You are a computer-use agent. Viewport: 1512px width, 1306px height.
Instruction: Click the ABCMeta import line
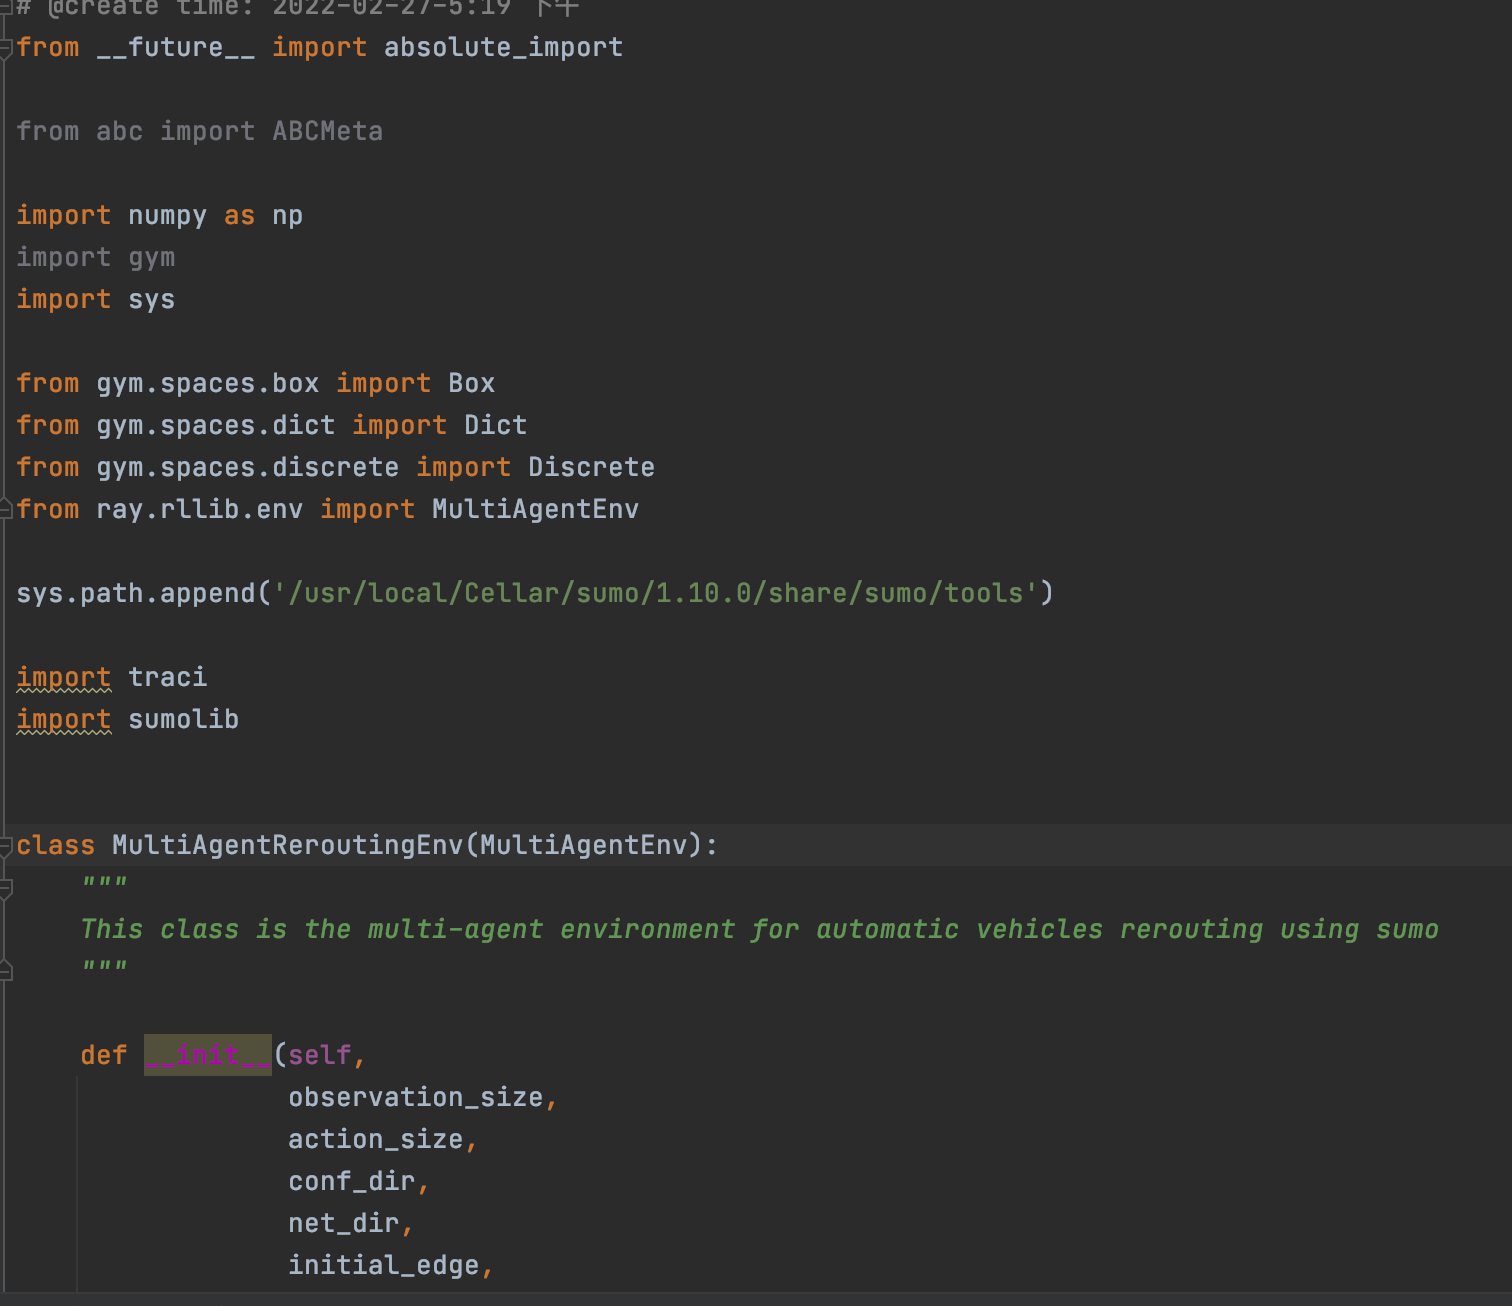[198, 130]
